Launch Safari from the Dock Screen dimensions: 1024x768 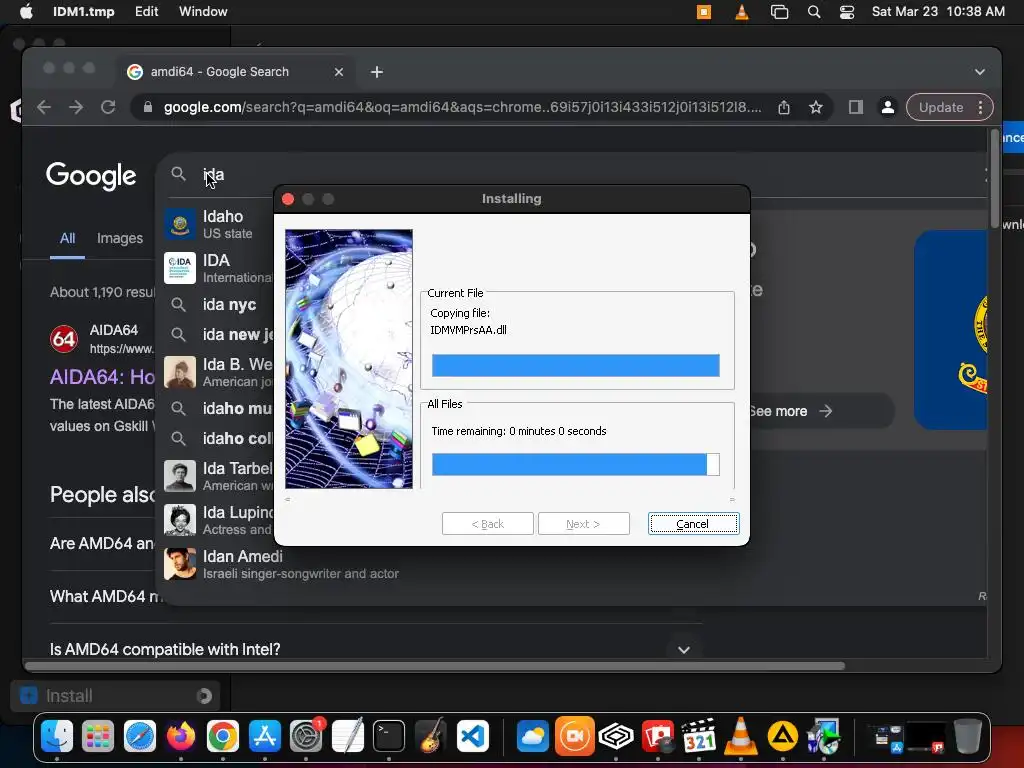tap(140, 737)
